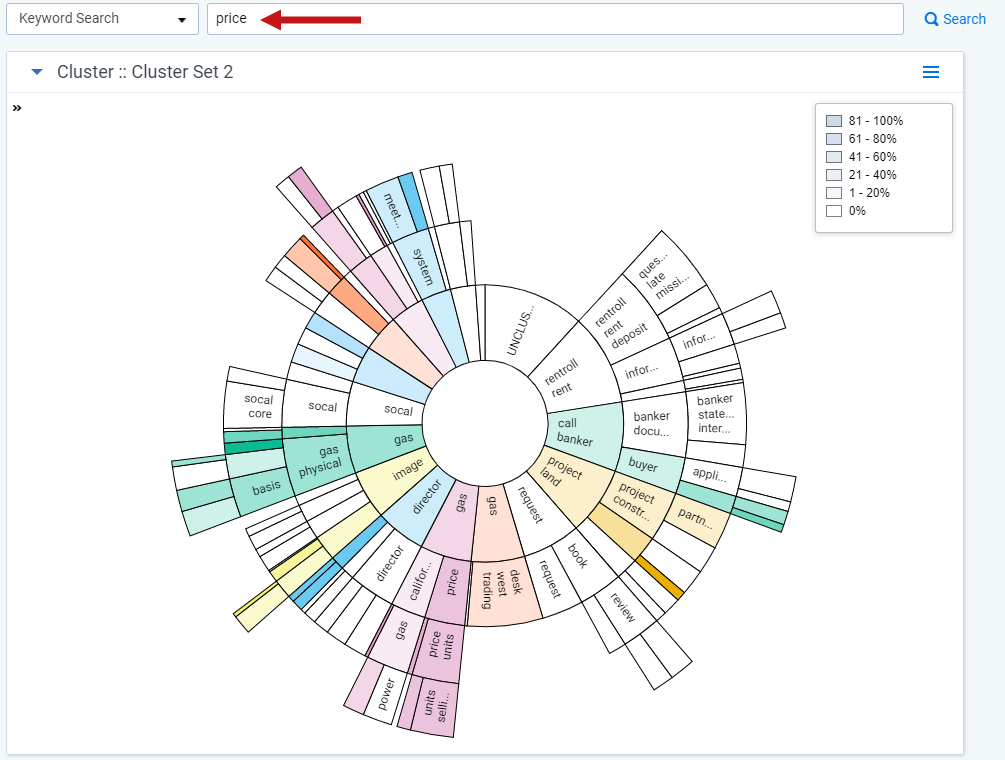
Task: Select the califor... segment
Action: (x=417, y=580)
